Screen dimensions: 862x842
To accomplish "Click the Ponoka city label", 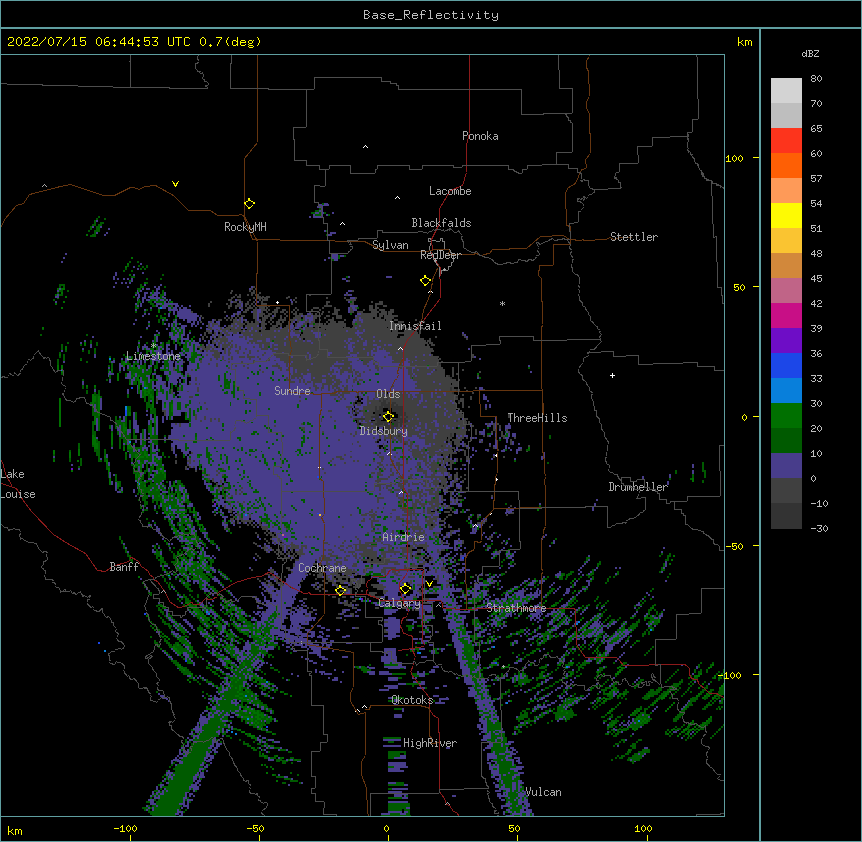I will coord(480,136).
